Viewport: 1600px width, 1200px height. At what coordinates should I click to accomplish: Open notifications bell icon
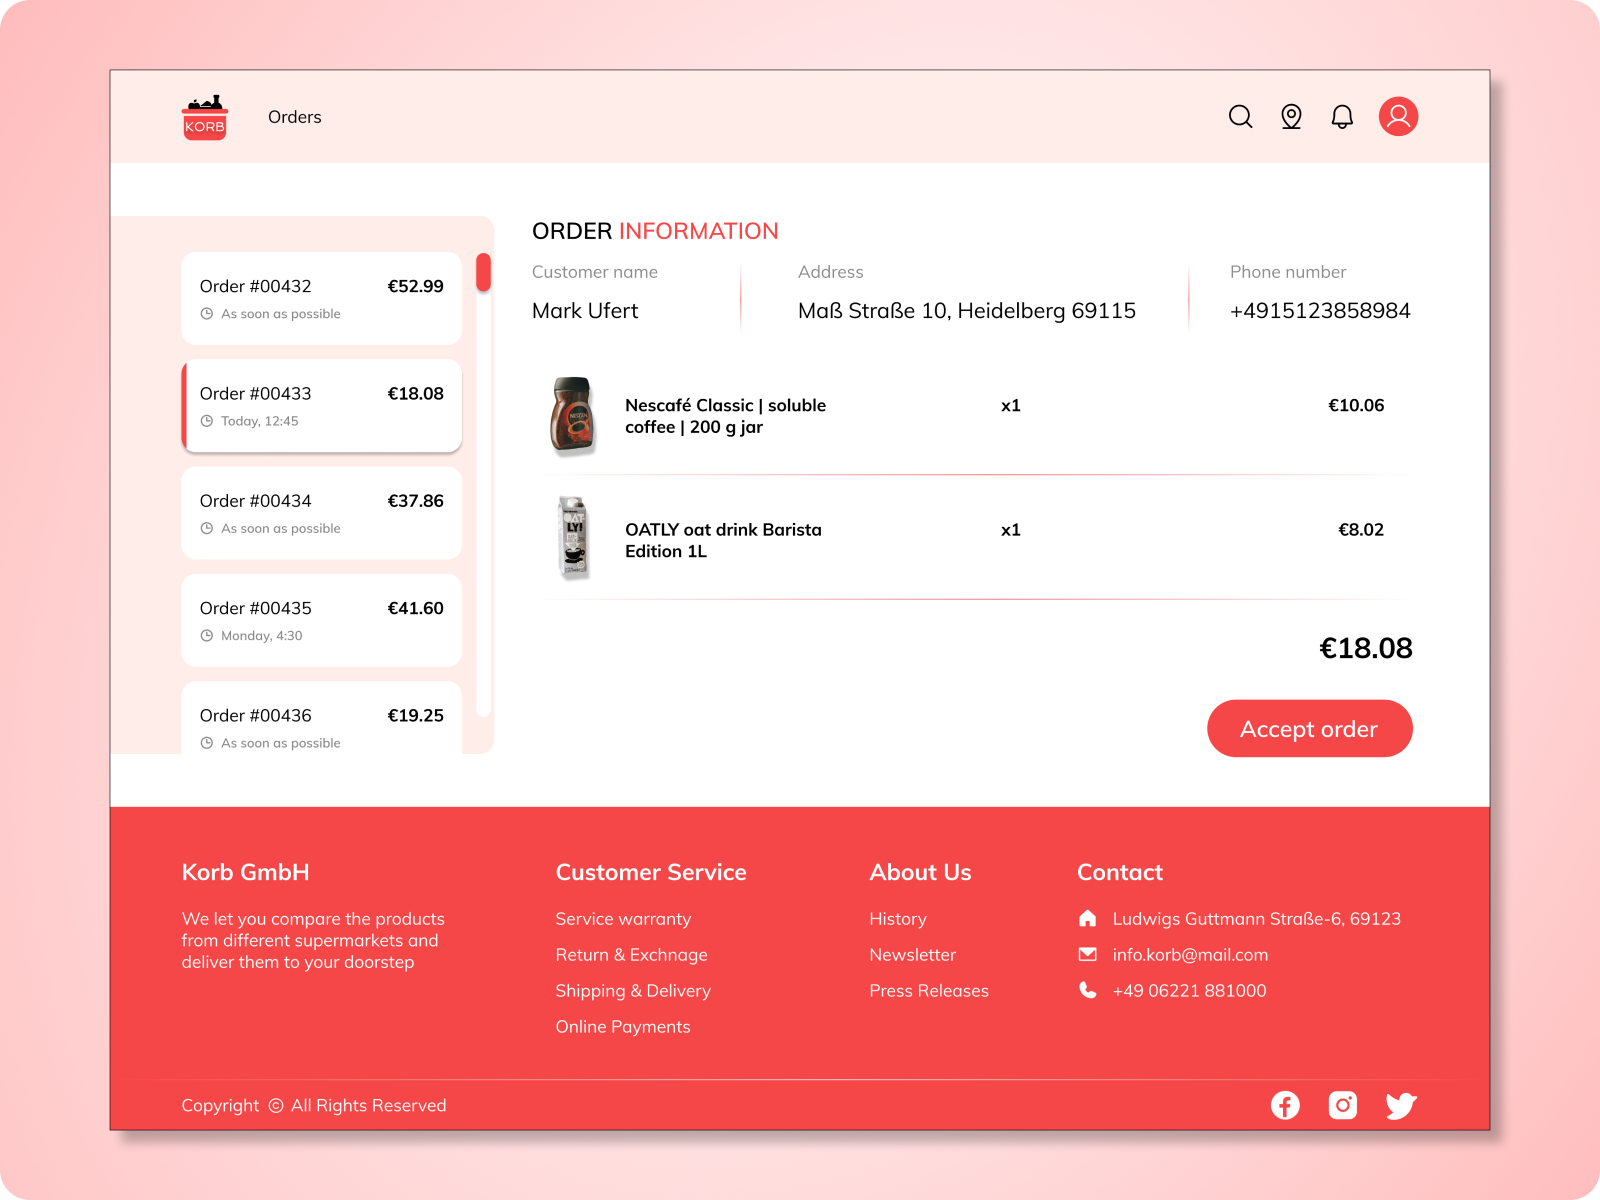1342,117
